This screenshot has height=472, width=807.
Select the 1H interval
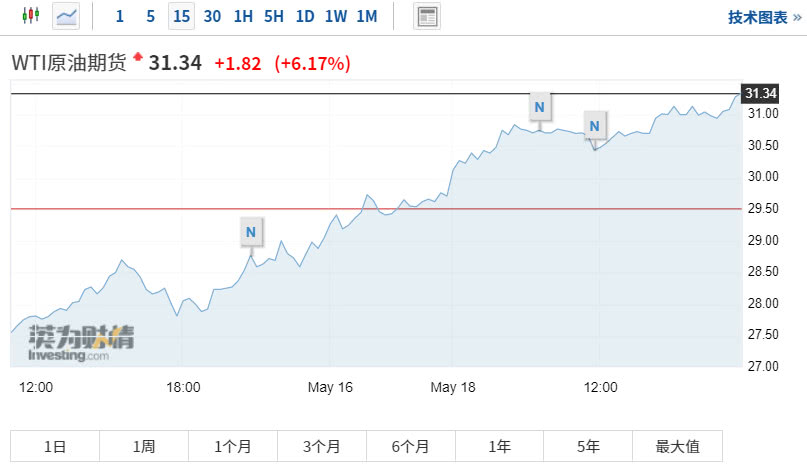pyautogui.click(x=243, y=16)
